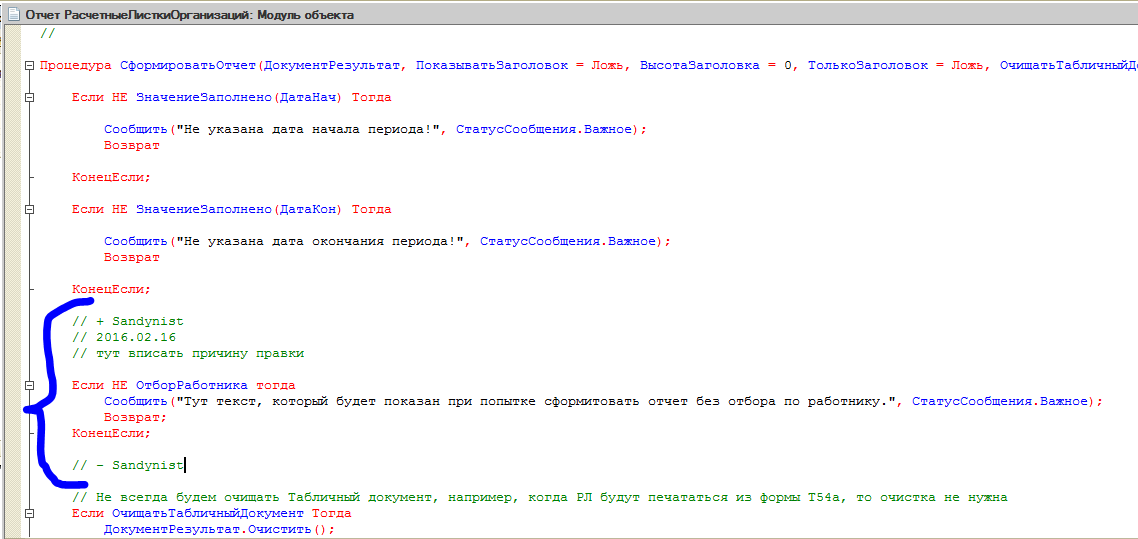This screenshot has height=539, width=1138.
Task: Click the lone '//' comment on the first line
Action: pyautogui.click(x=48, y=33)
